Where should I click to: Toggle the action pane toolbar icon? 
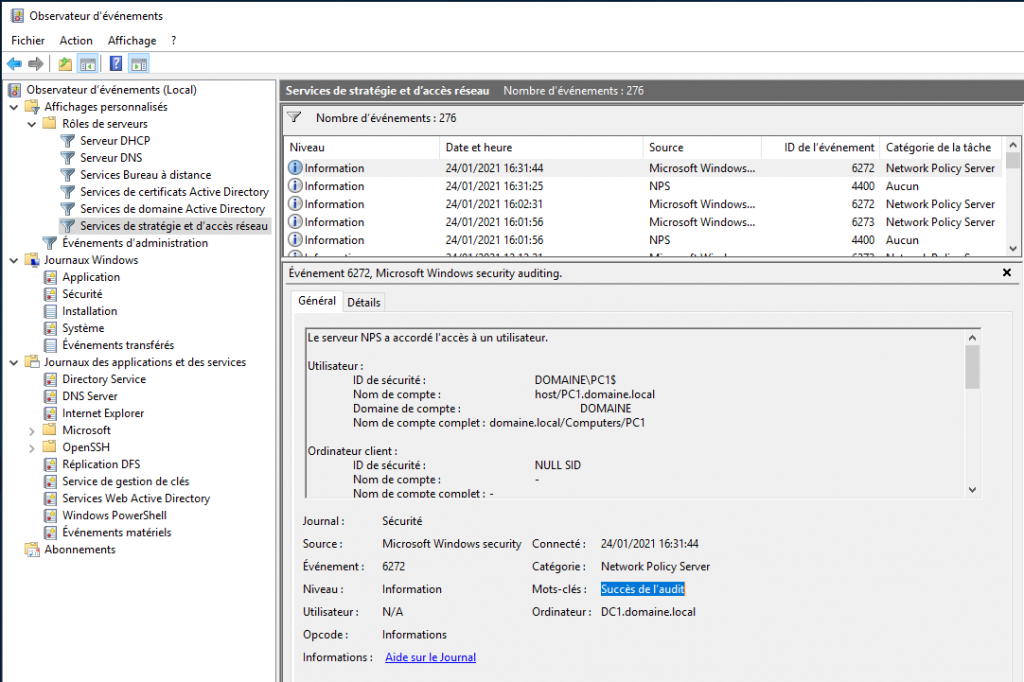point(139,63)
